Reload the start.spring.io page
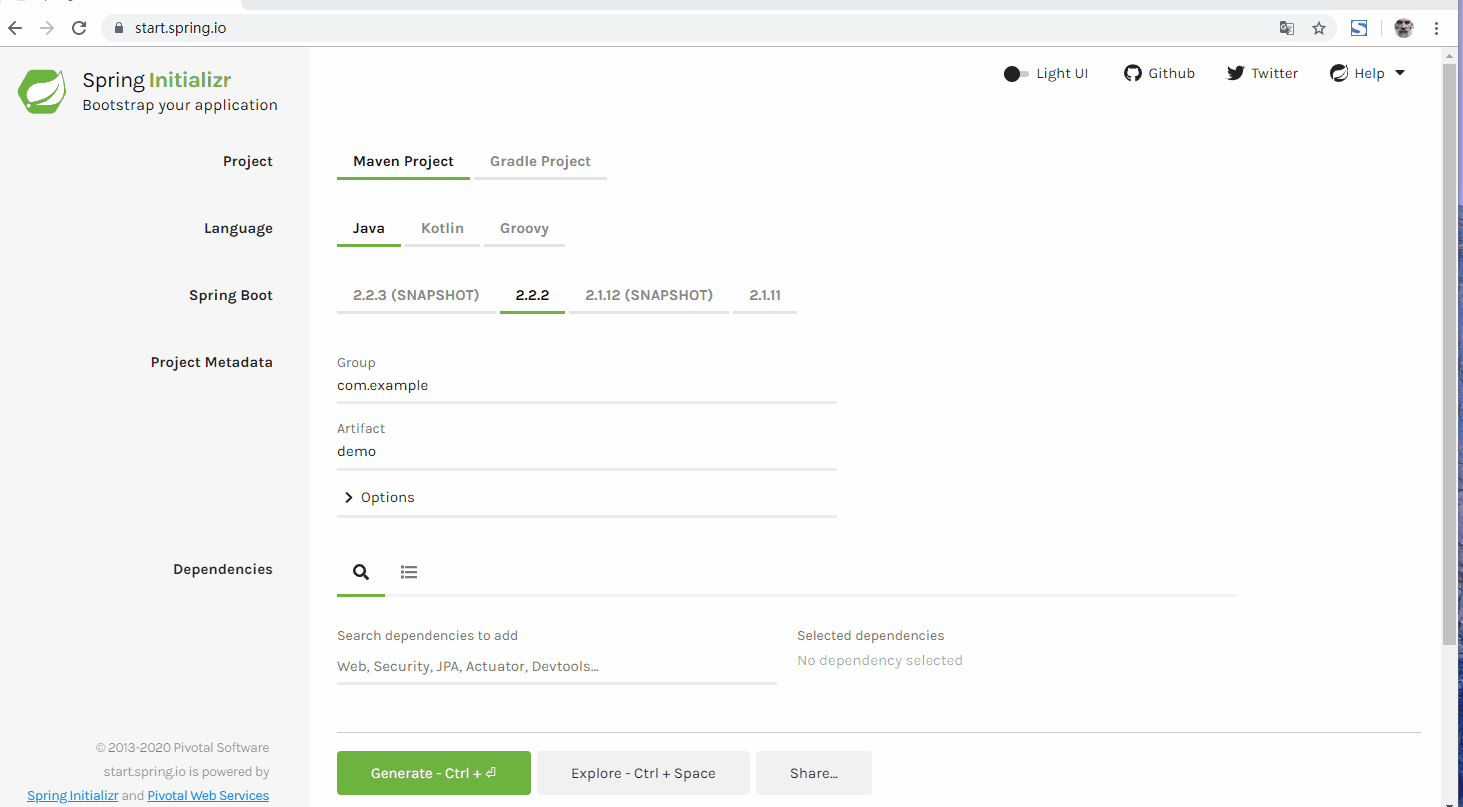This screenshot has width=1463, height=807. 79,28
